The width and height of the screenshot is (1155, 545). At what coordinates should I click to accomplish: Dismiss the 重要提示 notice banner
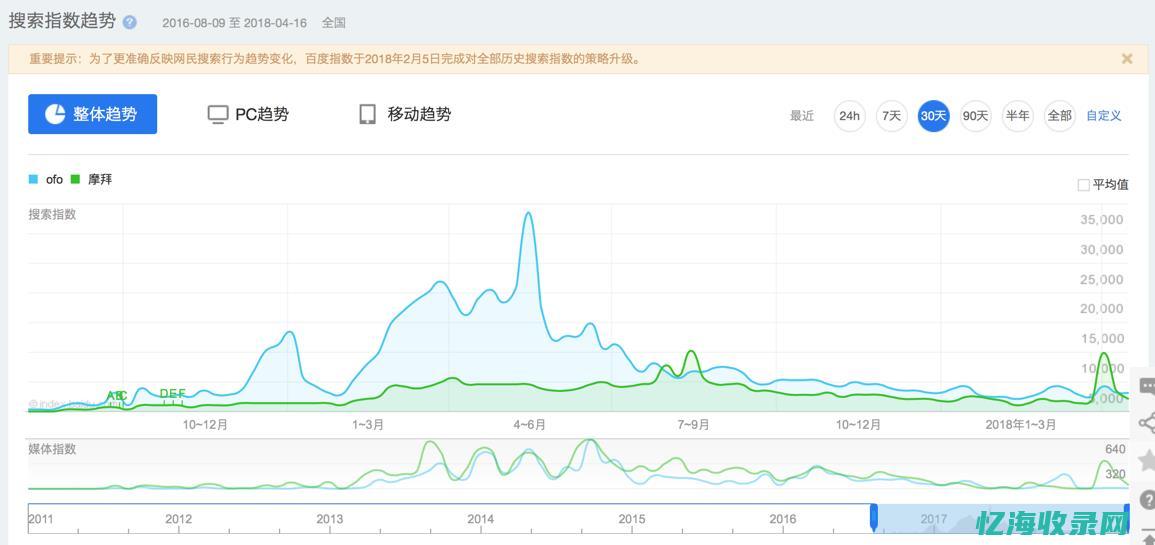point(1126,59)
